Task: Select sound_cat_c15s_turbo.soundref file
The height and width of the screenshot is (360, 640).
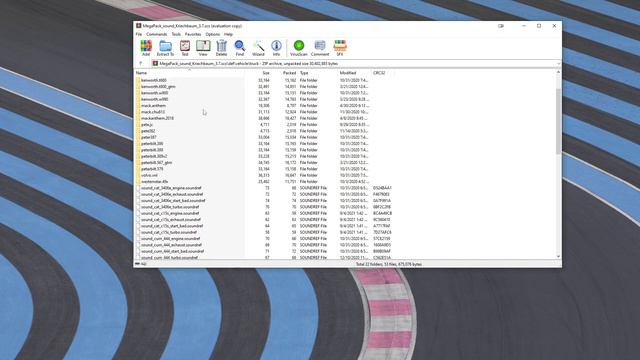Action: point(169,232)
